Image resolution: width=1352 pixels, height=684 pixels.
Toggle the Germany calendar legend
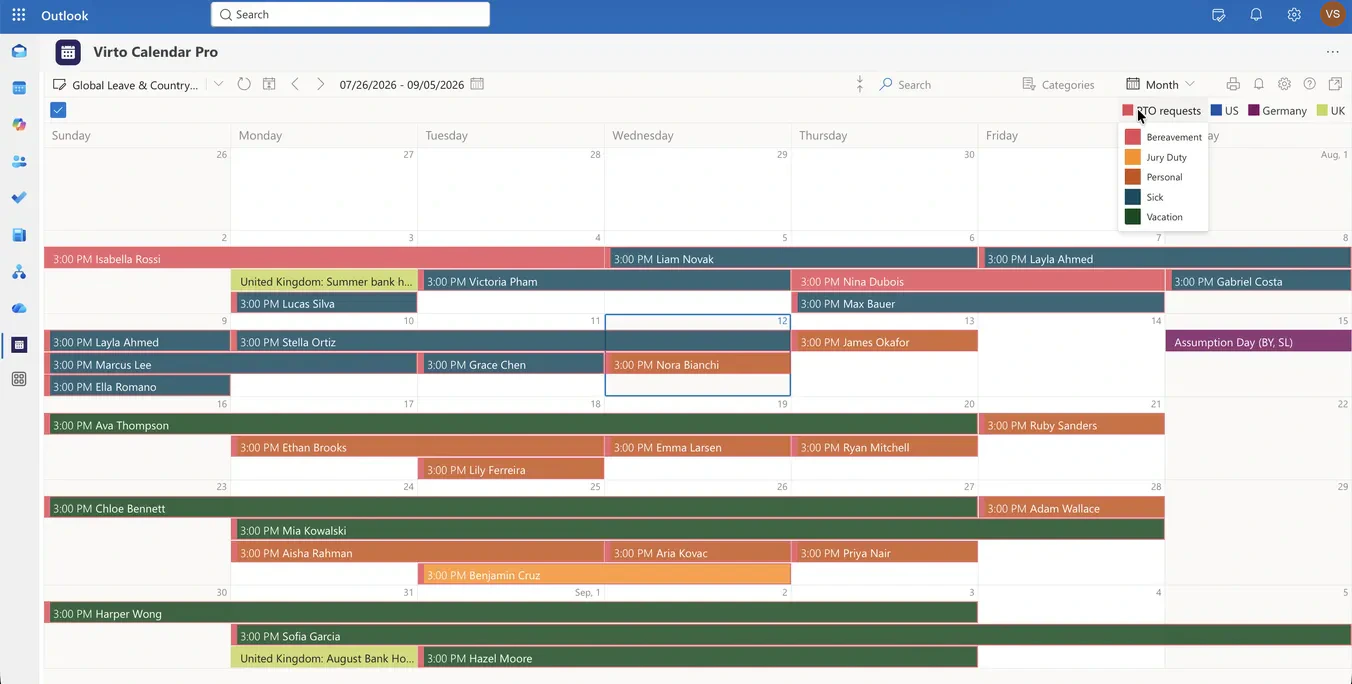coord(1277,111)
